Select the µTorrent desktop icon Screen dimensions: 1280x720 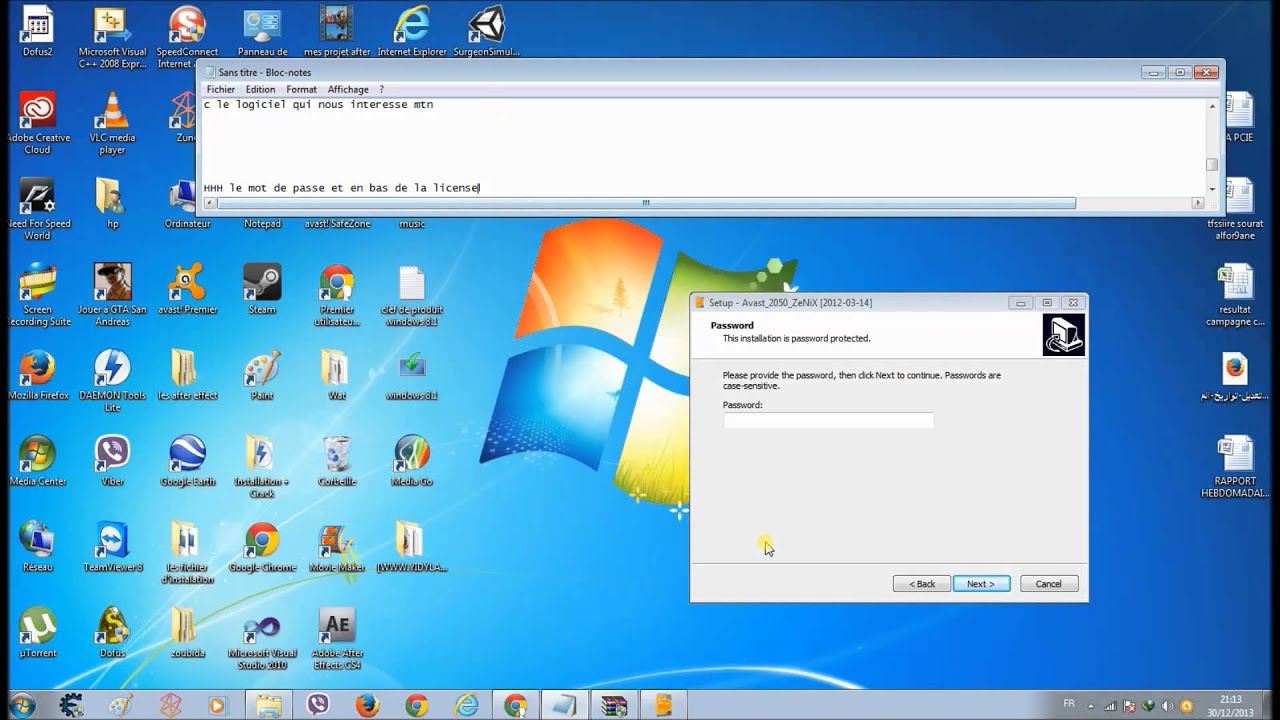tap(37, 633)
